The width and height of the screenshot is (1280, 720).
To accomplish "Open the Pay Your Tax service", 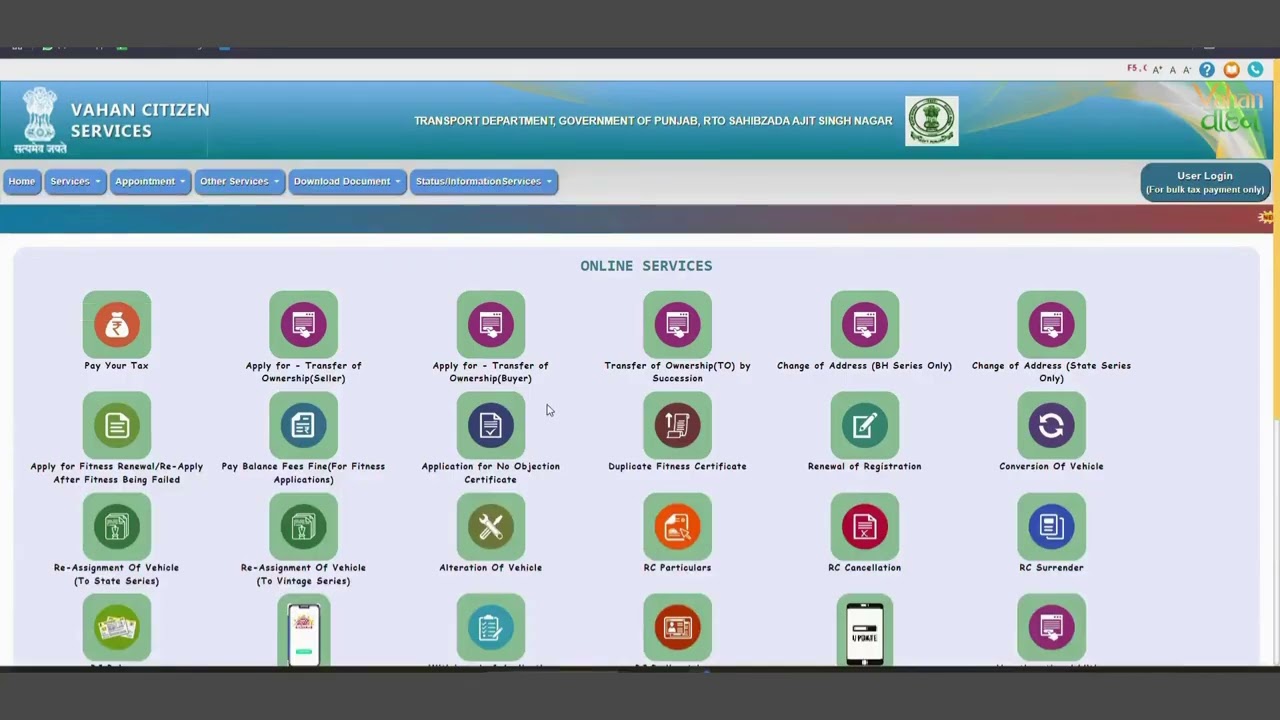I will pos(117,325).
